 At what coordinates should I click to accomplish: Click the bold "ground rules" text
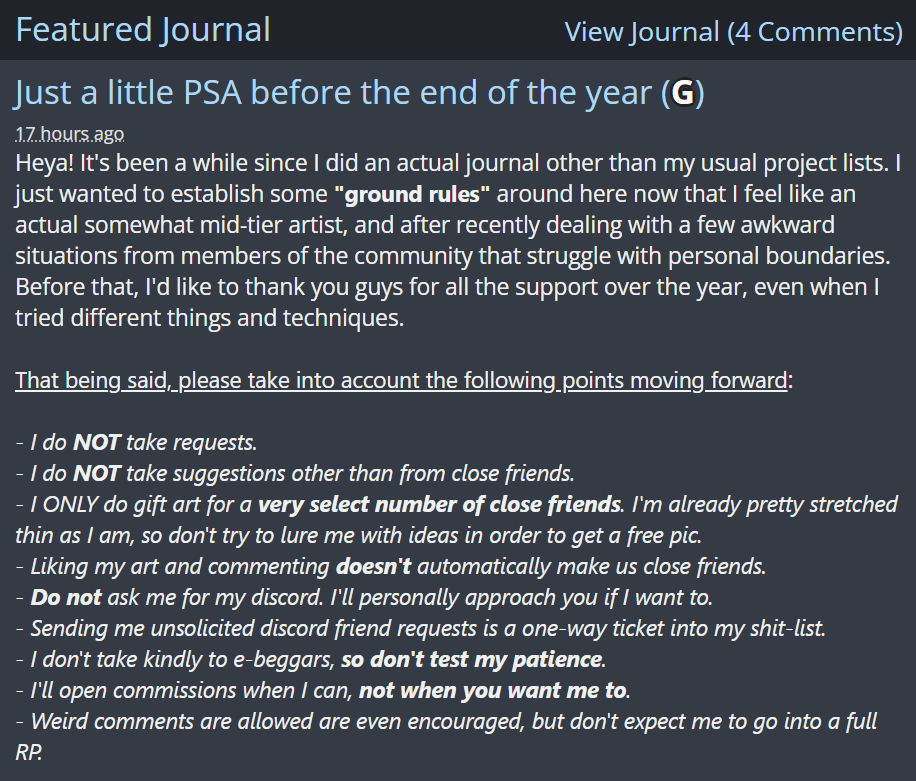(414, 193)
